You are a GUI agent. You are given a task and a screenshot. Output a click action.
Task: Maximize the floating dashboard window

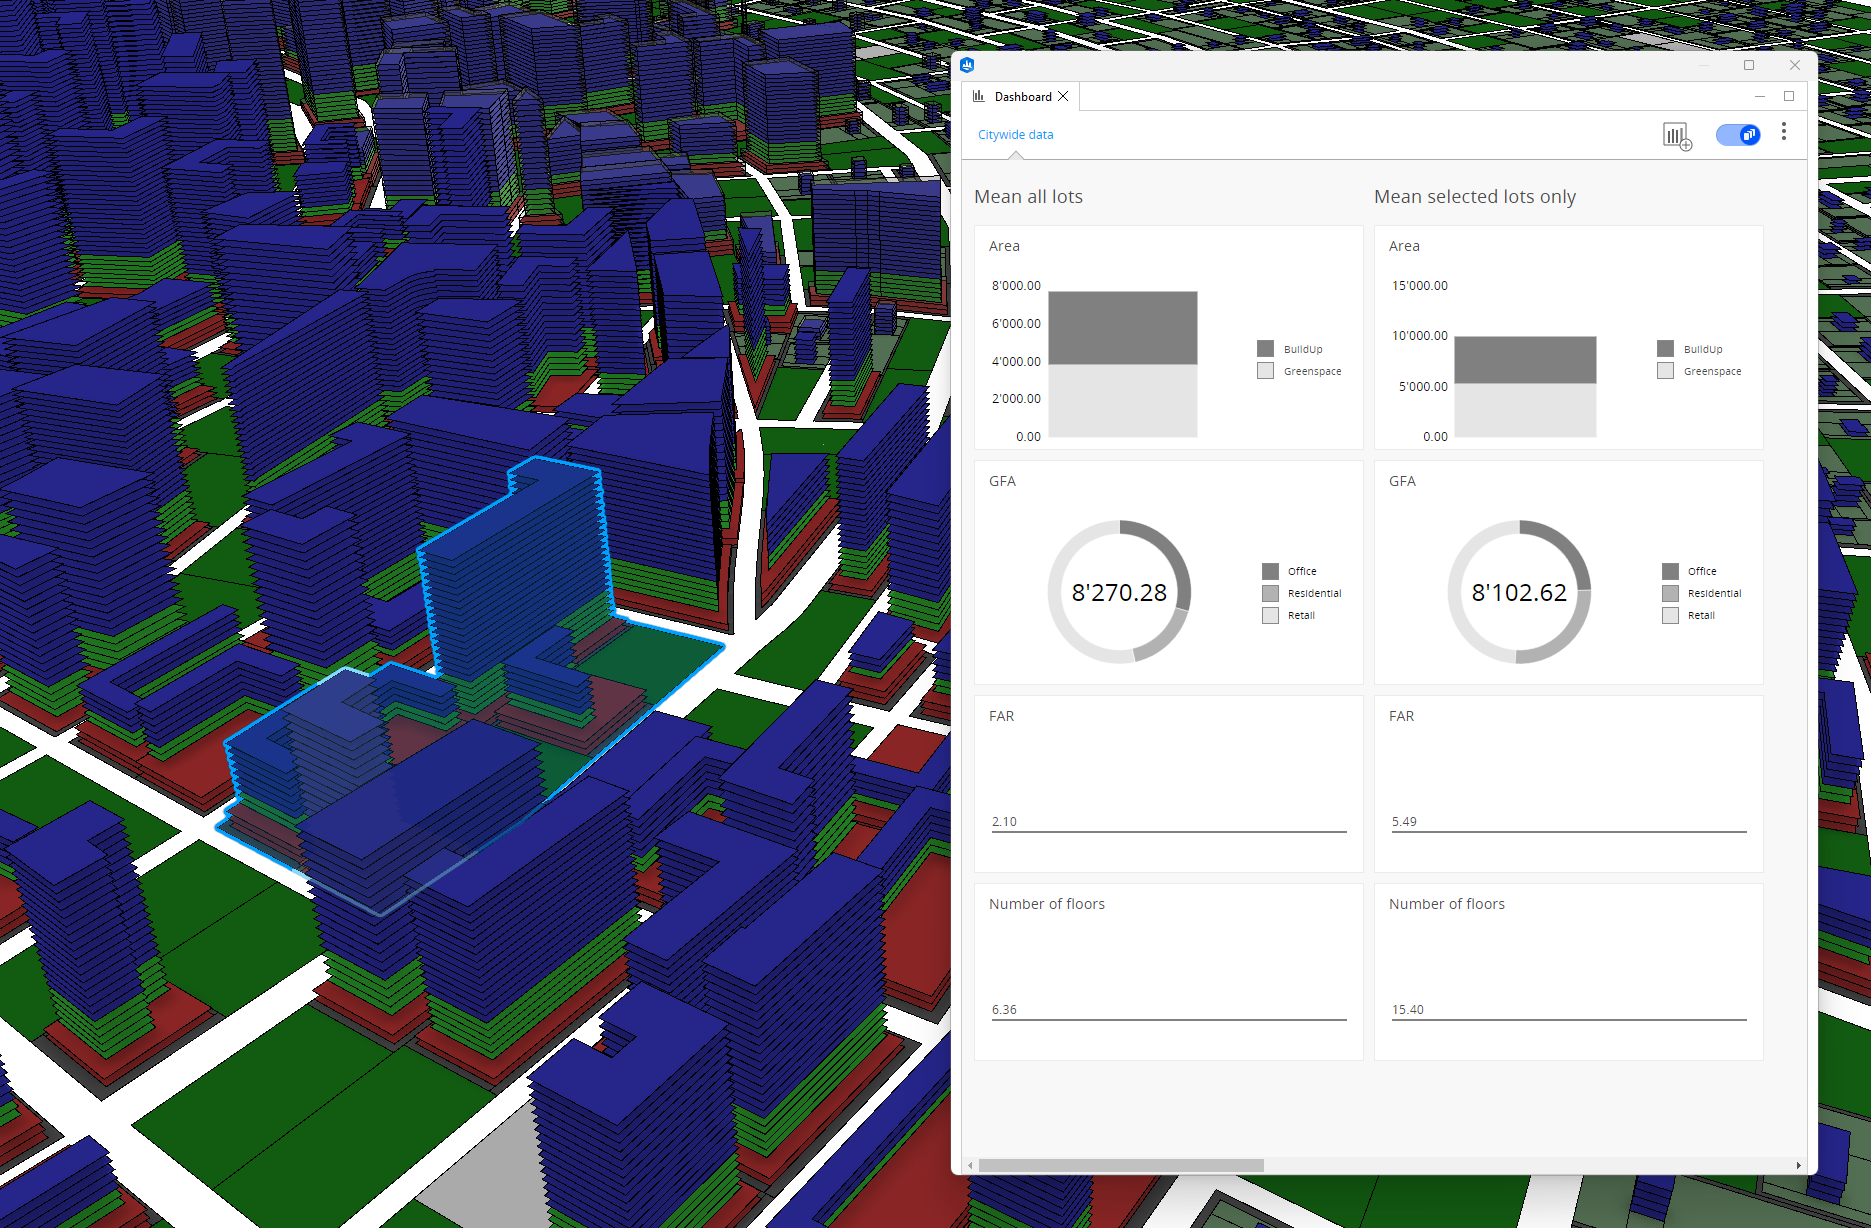tap(1749, 65)
